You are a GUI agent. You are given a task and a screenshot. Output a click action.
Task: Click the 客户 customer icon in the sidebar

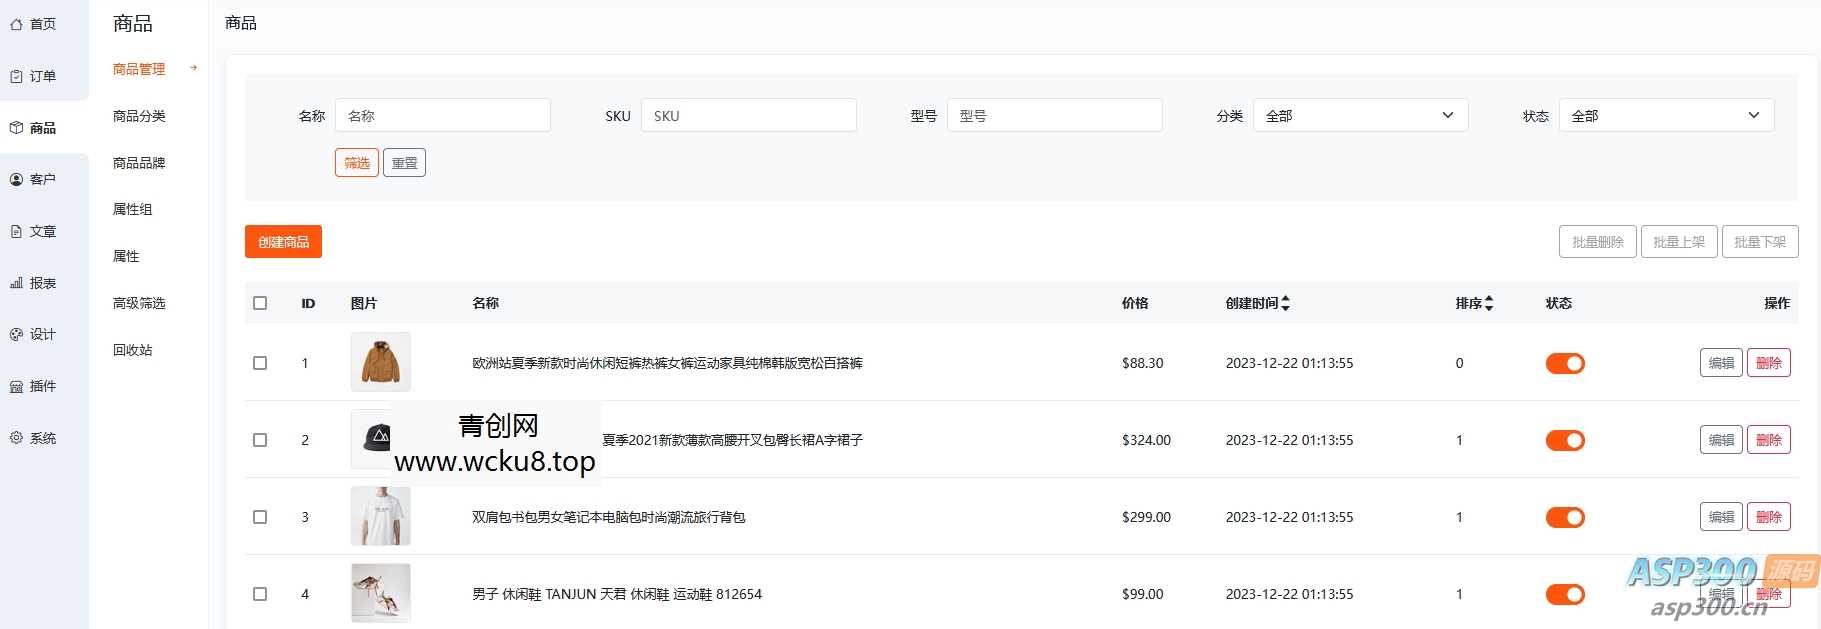(x=16, y=179)
